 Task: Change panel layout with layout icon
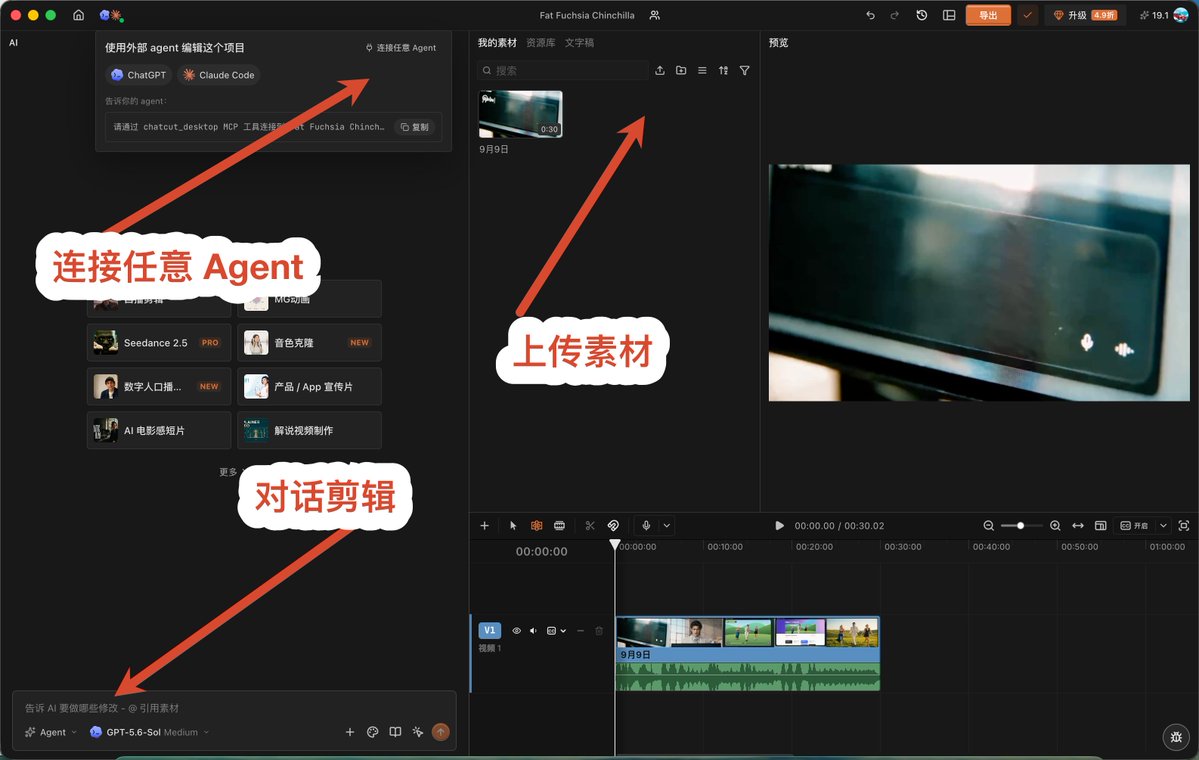(949, 15)
